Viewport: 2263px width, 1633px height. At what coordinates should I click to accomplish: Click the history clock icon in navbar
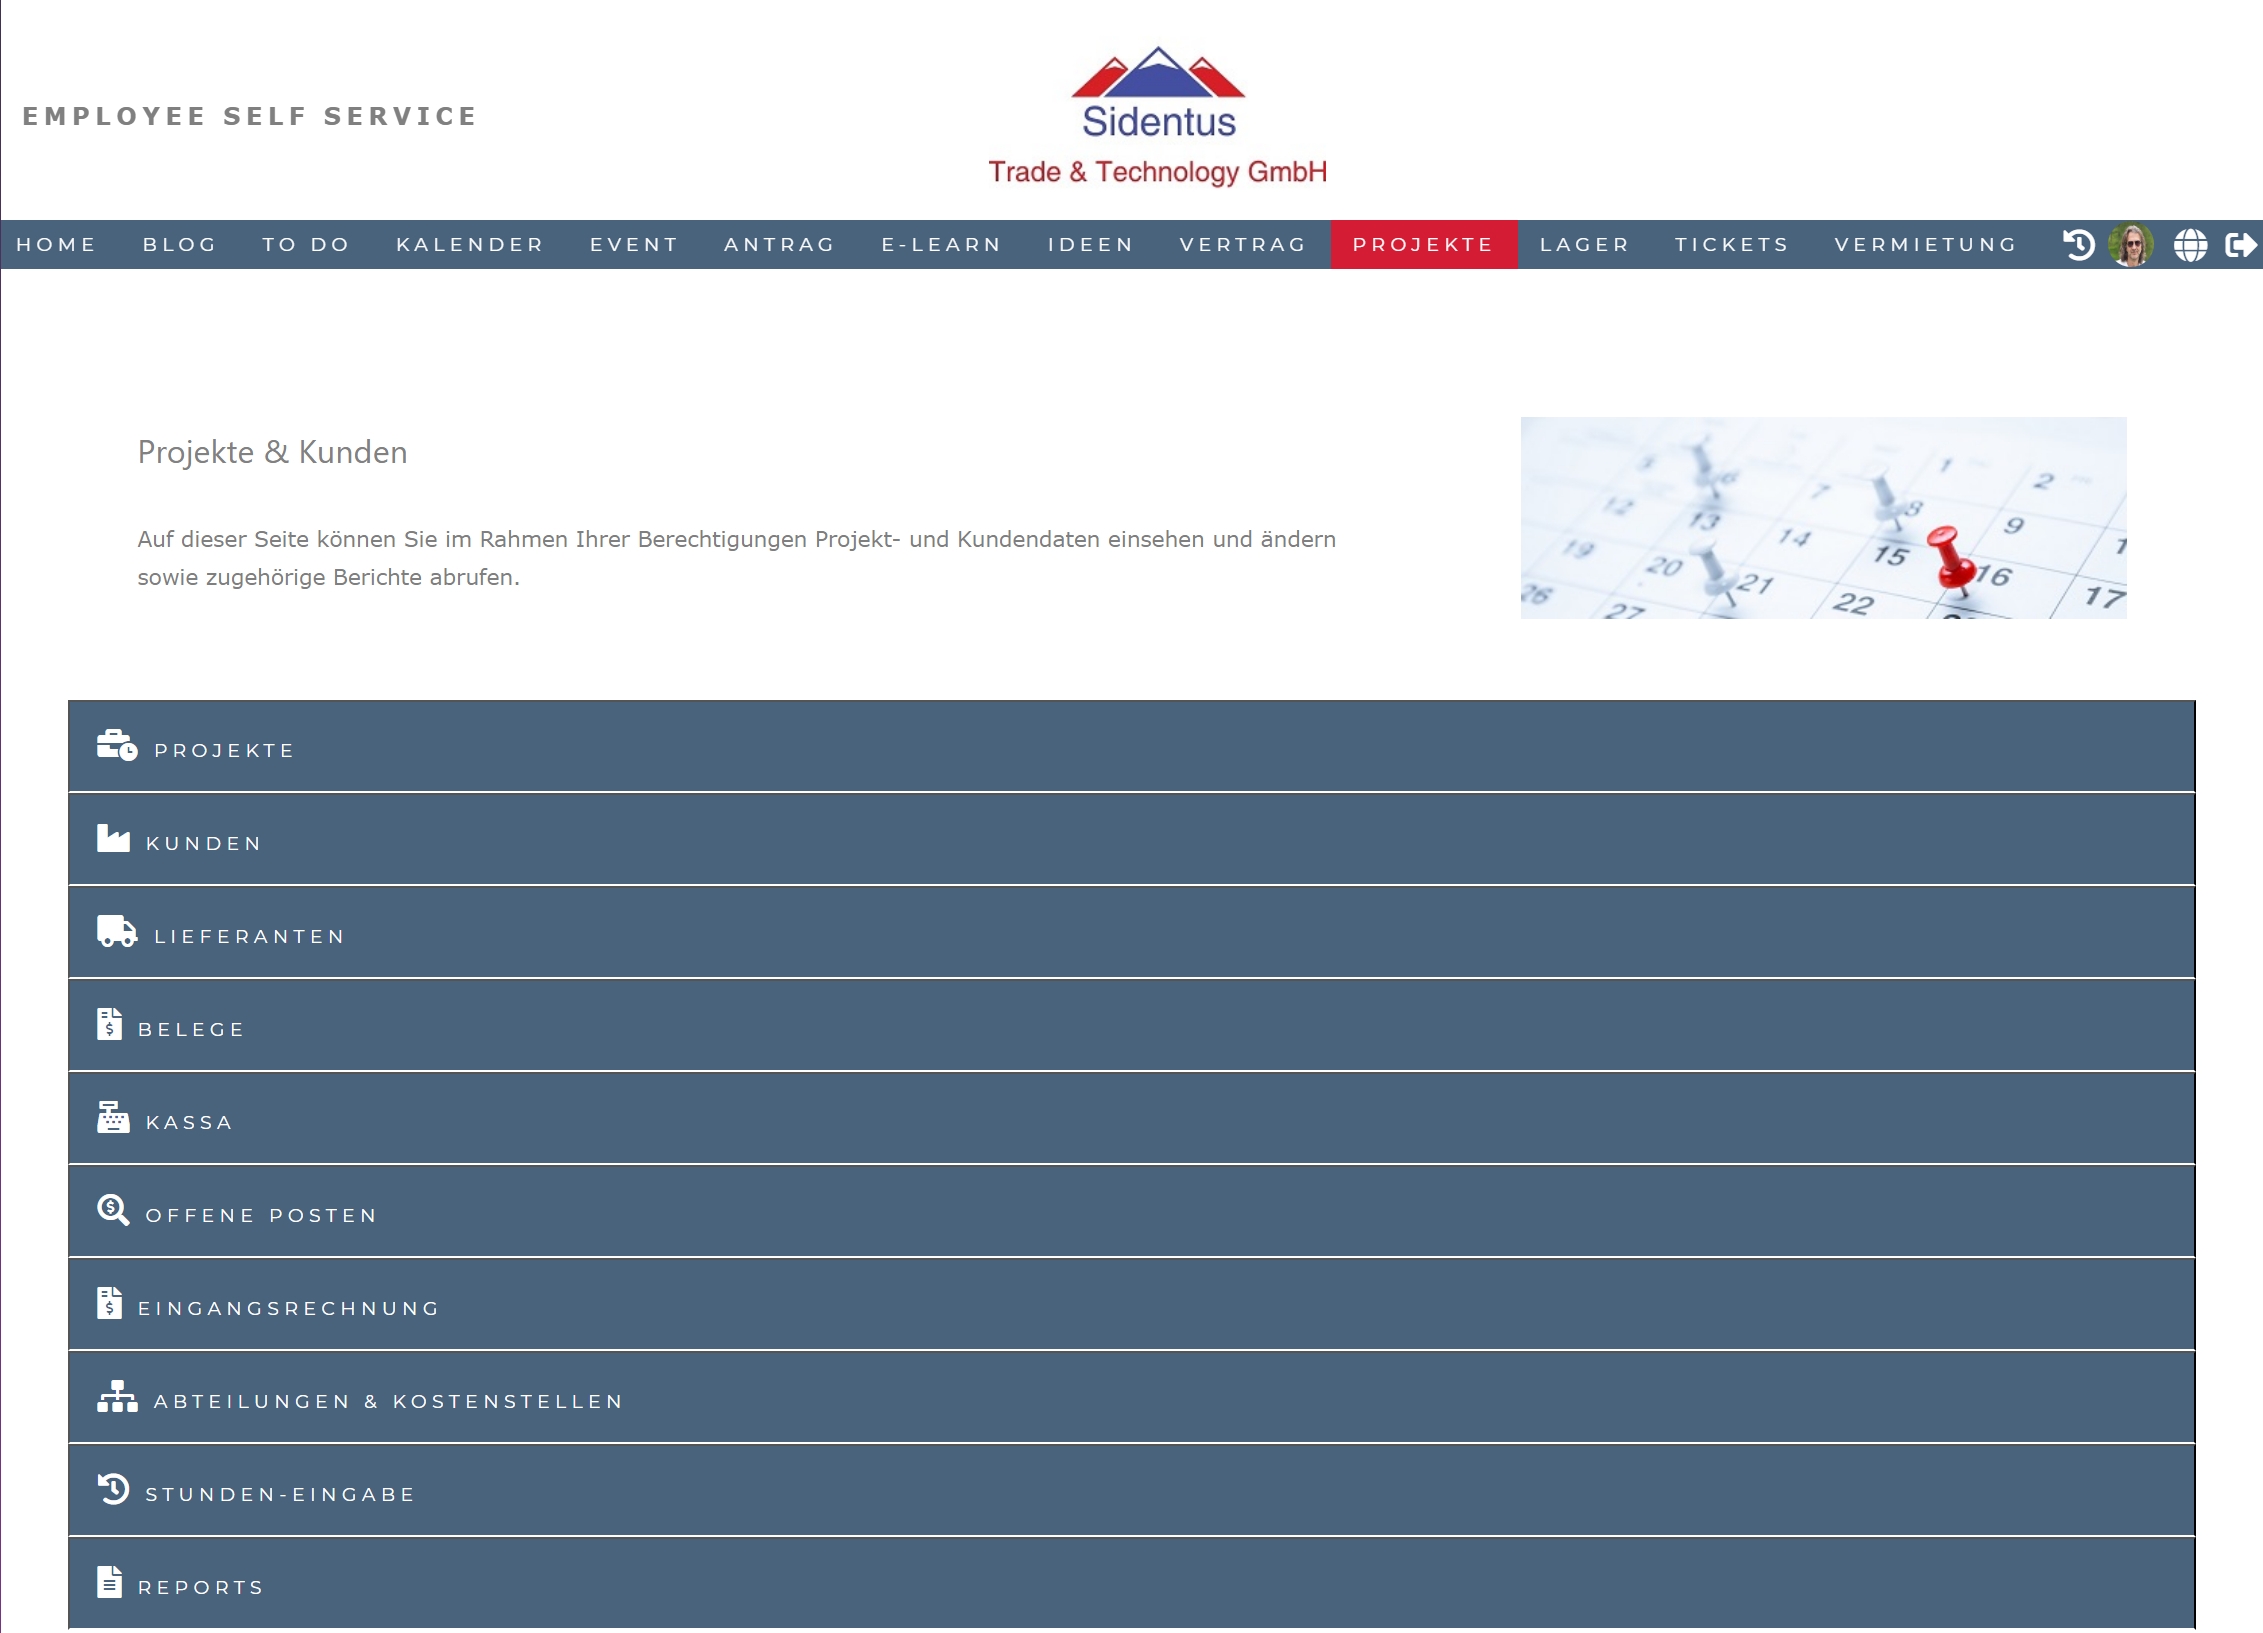(2078, 245)
